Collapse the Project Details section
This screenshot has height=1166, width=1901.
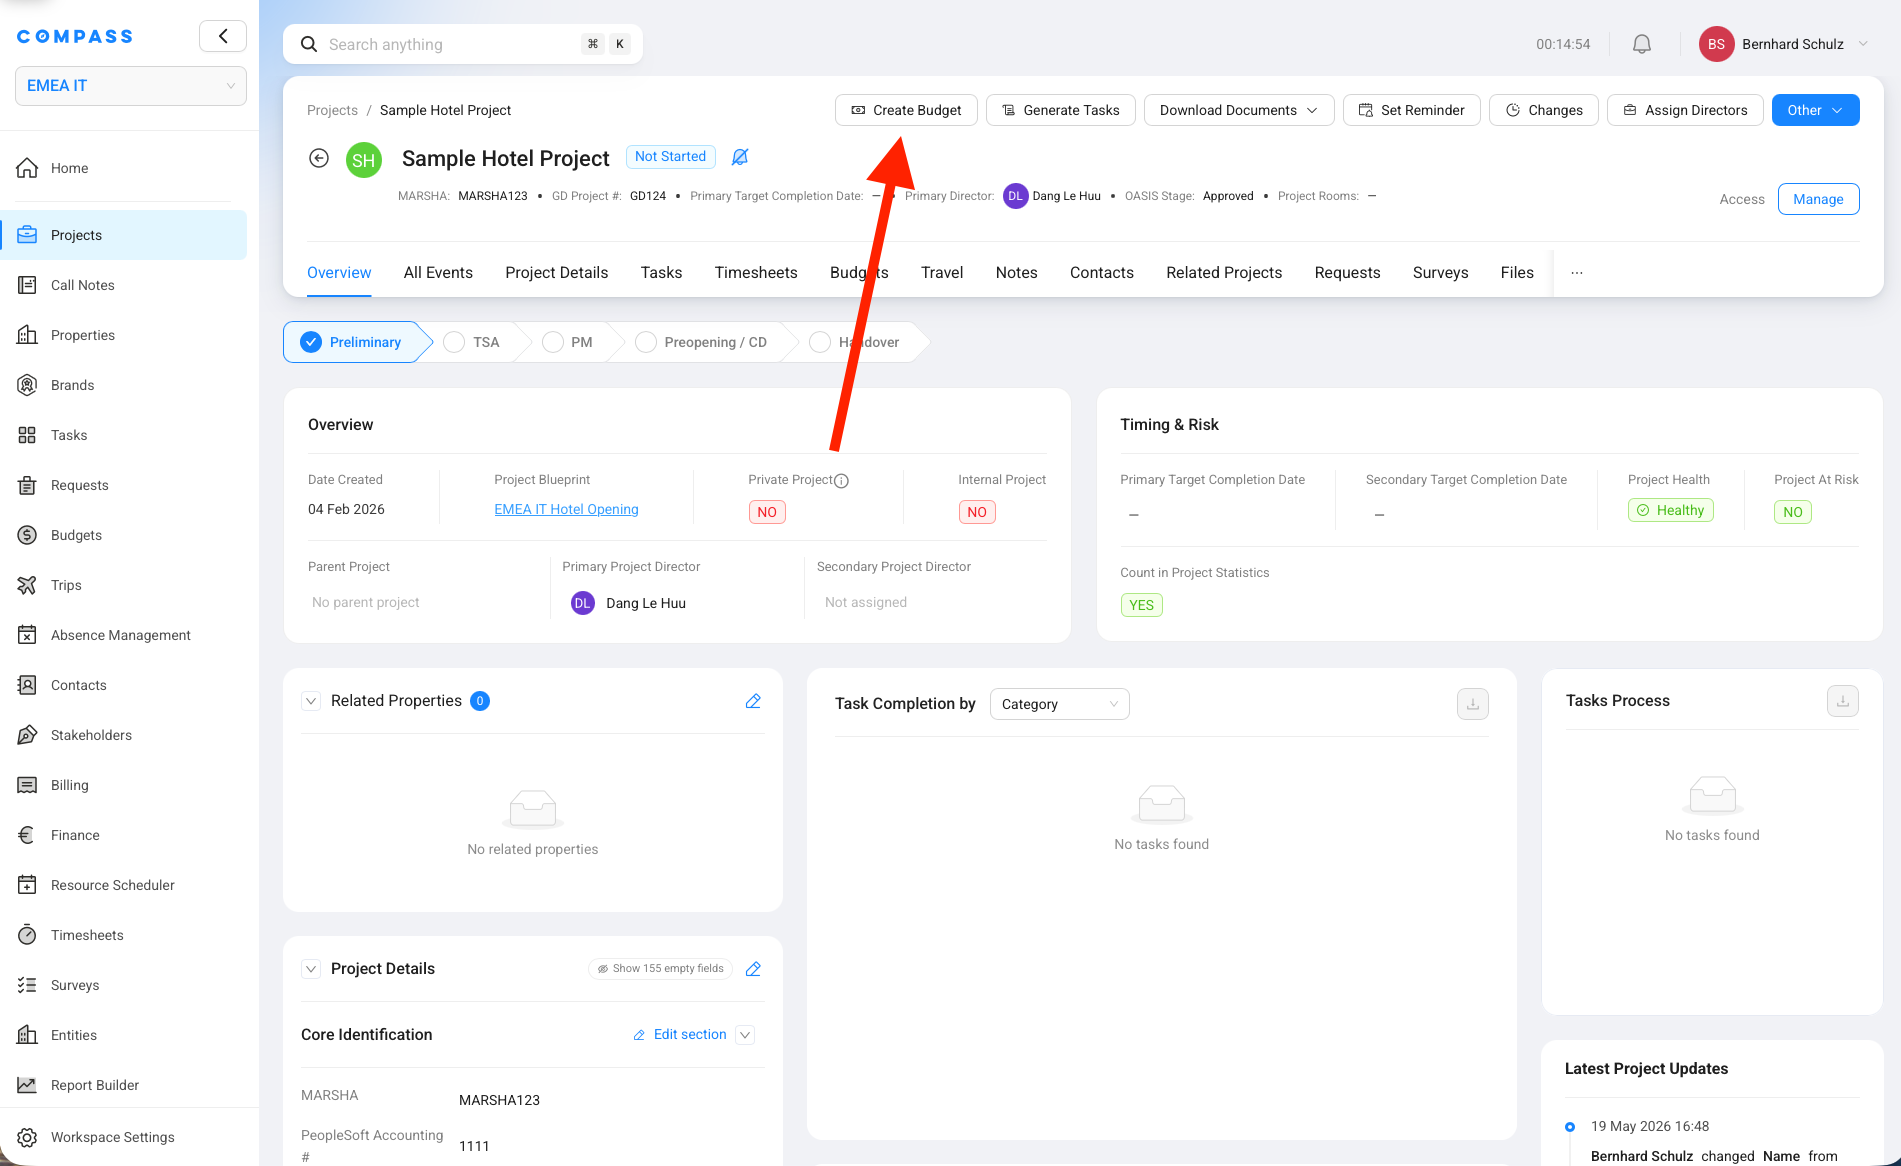pyautogui.click(x=311, y=969)
